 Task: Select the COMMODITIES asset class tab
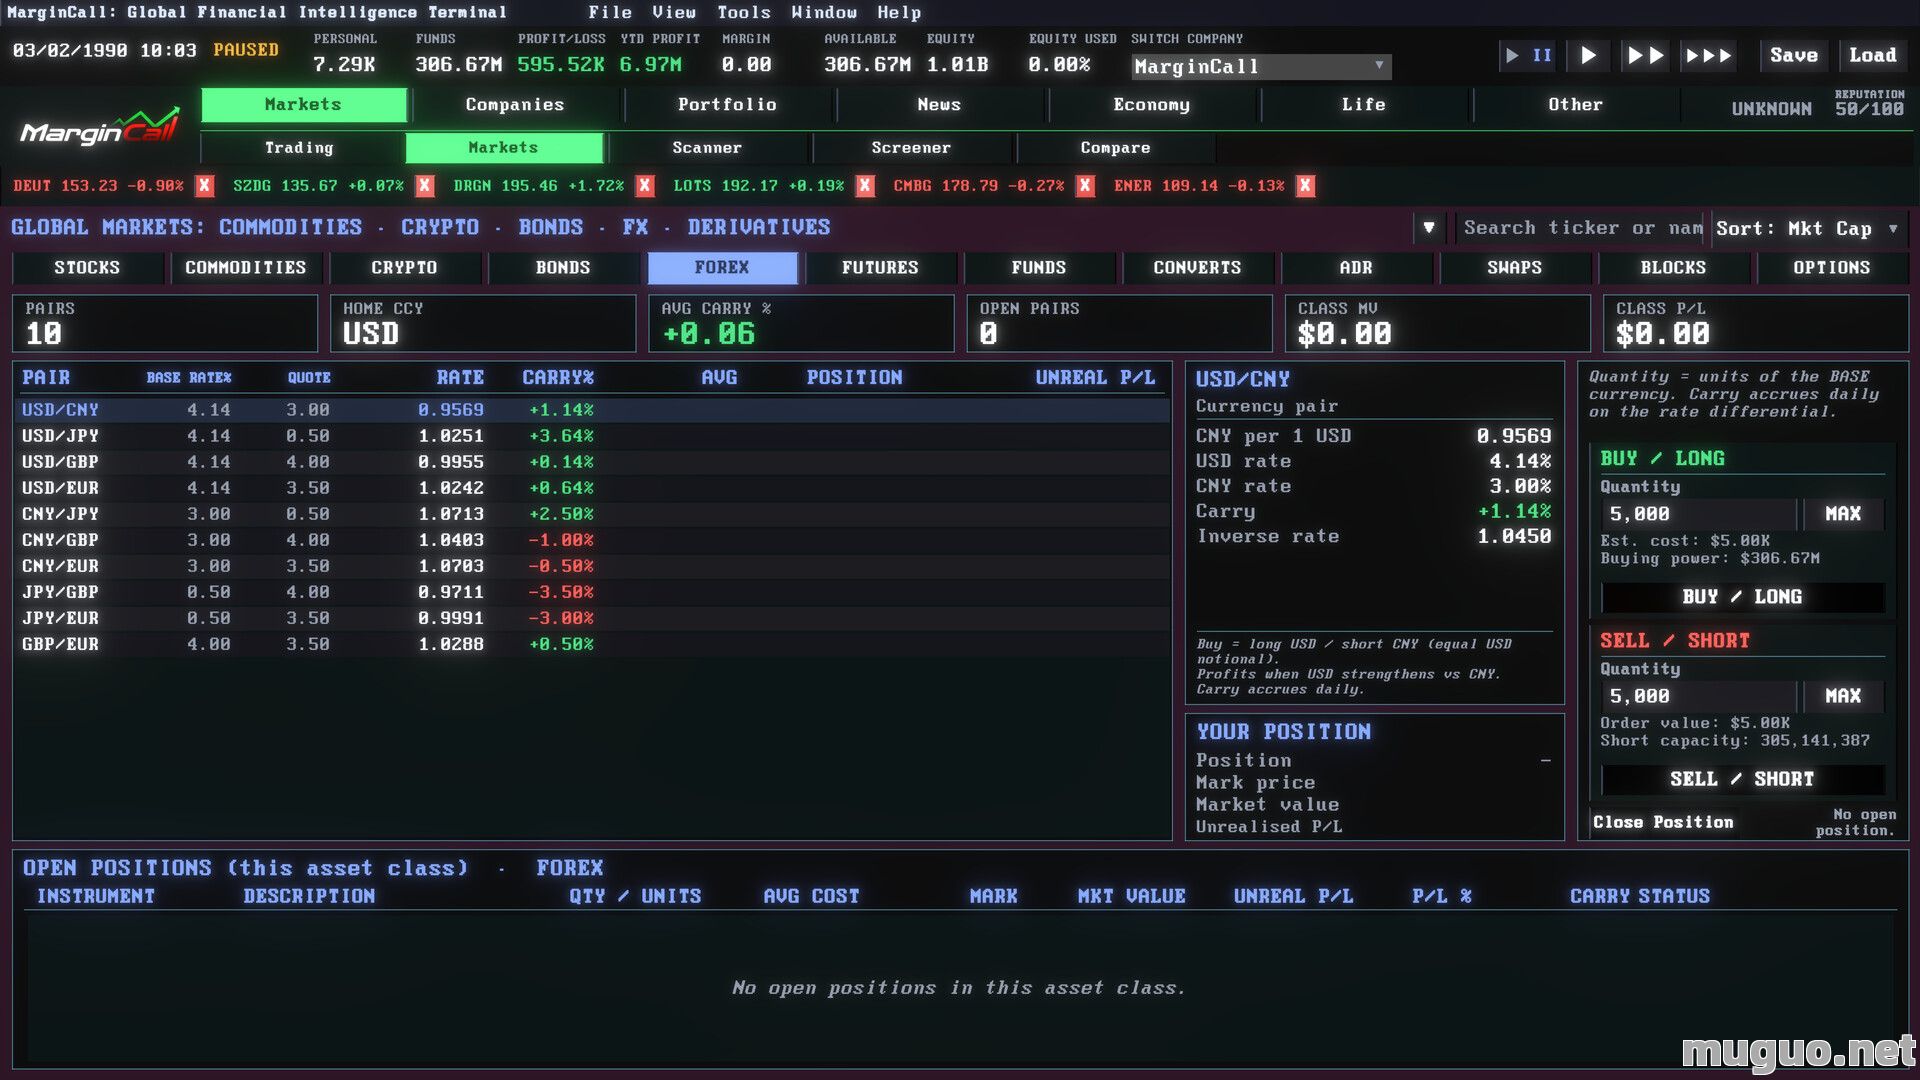coord(245,268)
